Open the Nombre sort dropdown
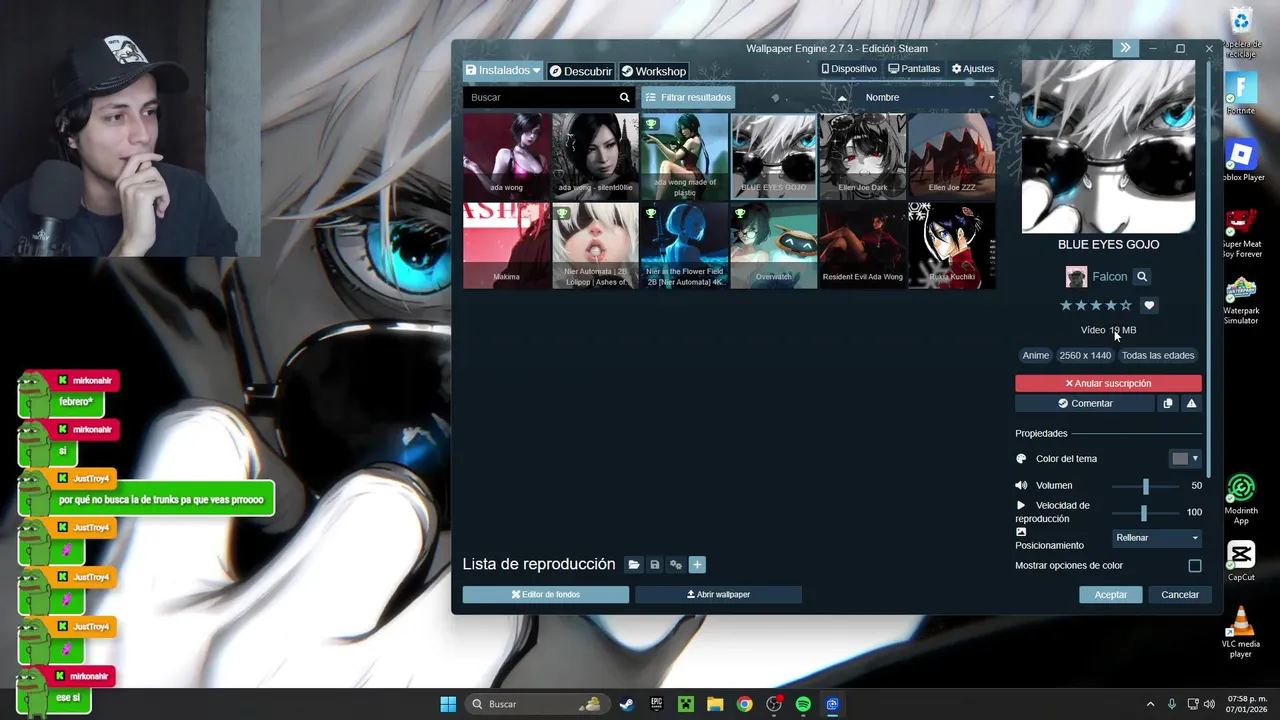 [929, 97]
